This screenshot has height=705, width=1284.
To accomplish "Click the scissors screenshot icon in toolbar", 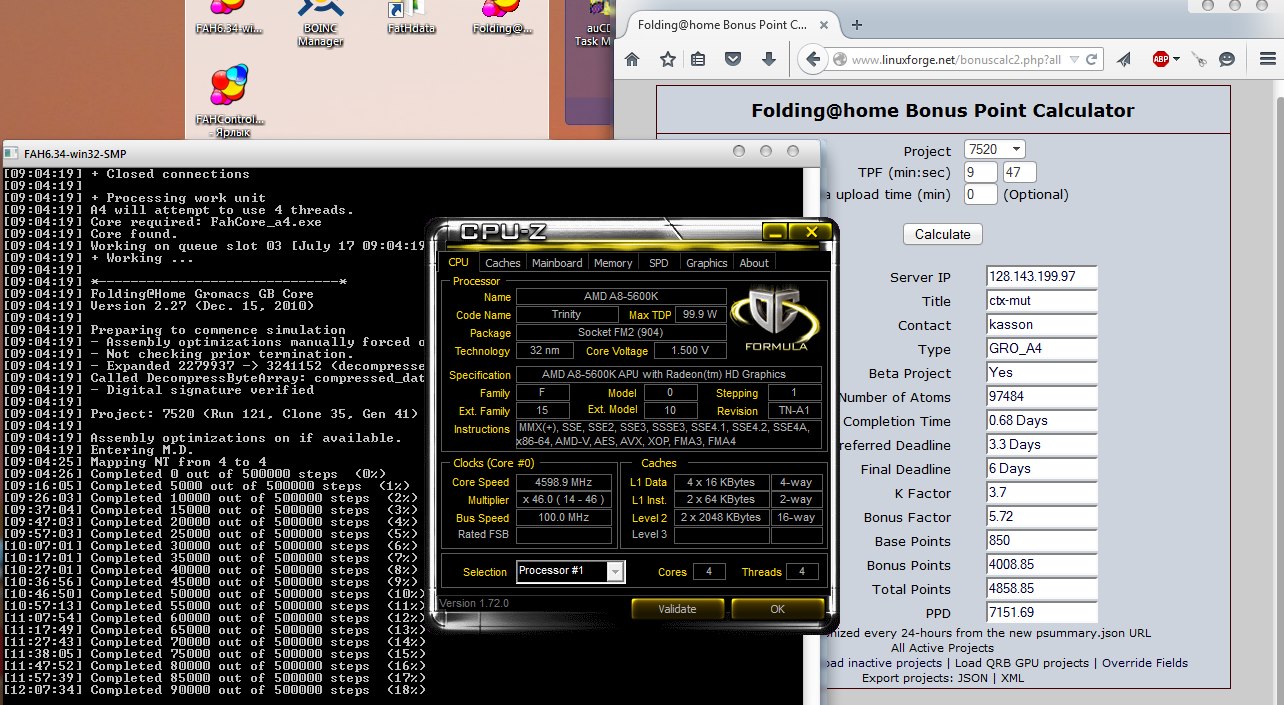I will pos(1199,60).
